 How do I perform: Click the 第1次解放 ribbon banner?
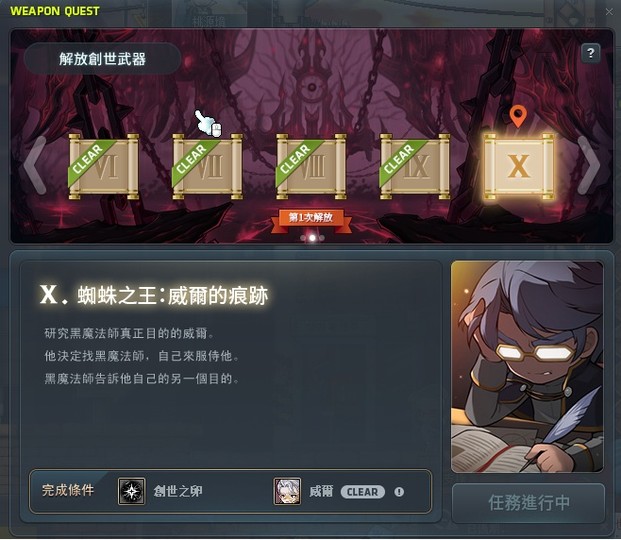(x=311, y=218)
